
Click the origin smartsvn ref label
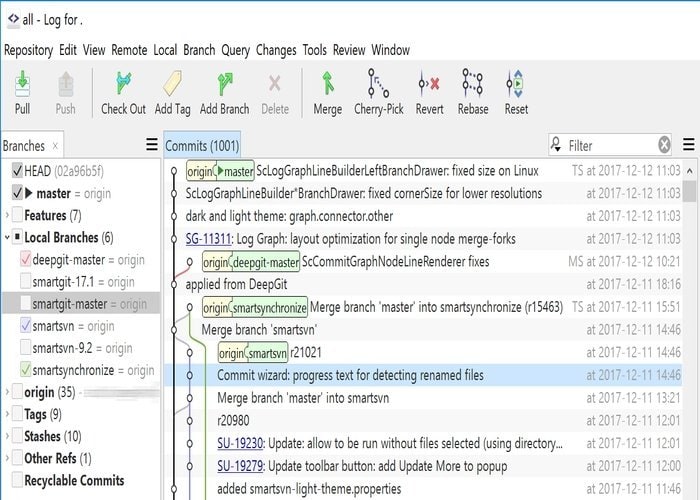(253, 353)
